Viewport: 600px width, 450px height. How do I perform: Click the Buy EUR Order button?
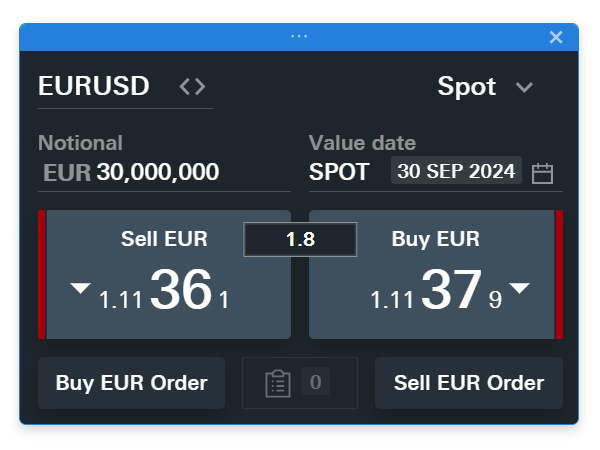pos(131,383)
